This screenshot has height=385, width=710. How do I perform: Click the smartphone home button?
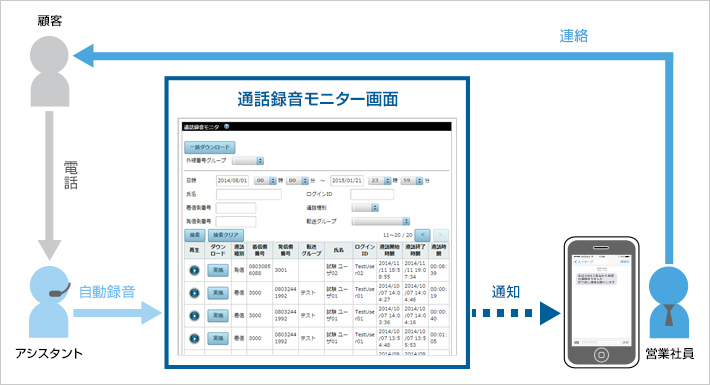tap(601, 355)
